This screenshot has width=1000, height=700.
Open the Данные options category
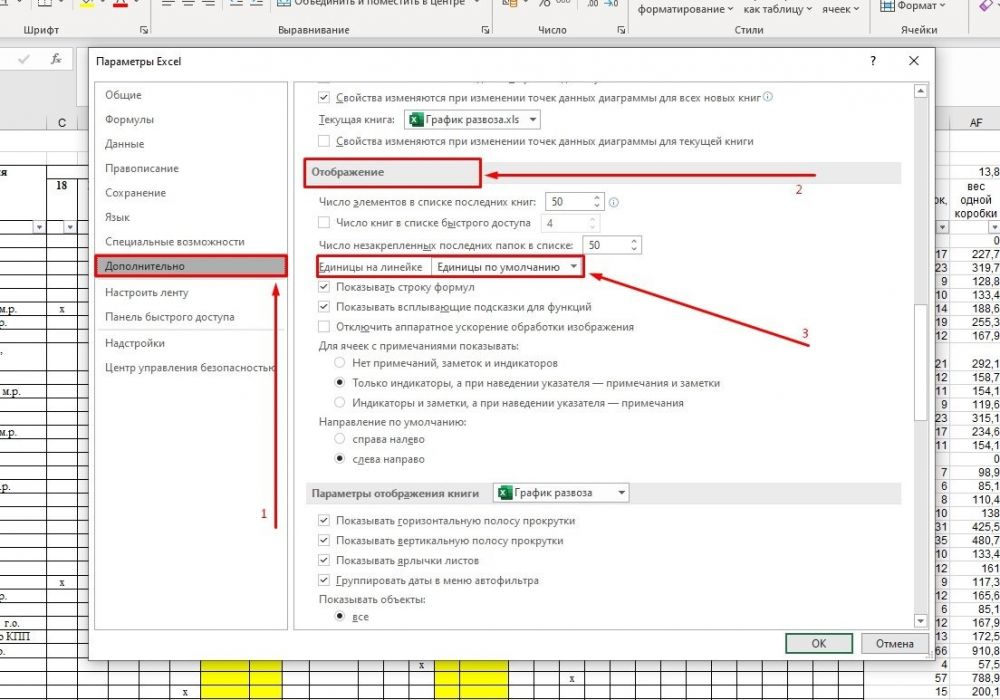click(x=190, y=143)
